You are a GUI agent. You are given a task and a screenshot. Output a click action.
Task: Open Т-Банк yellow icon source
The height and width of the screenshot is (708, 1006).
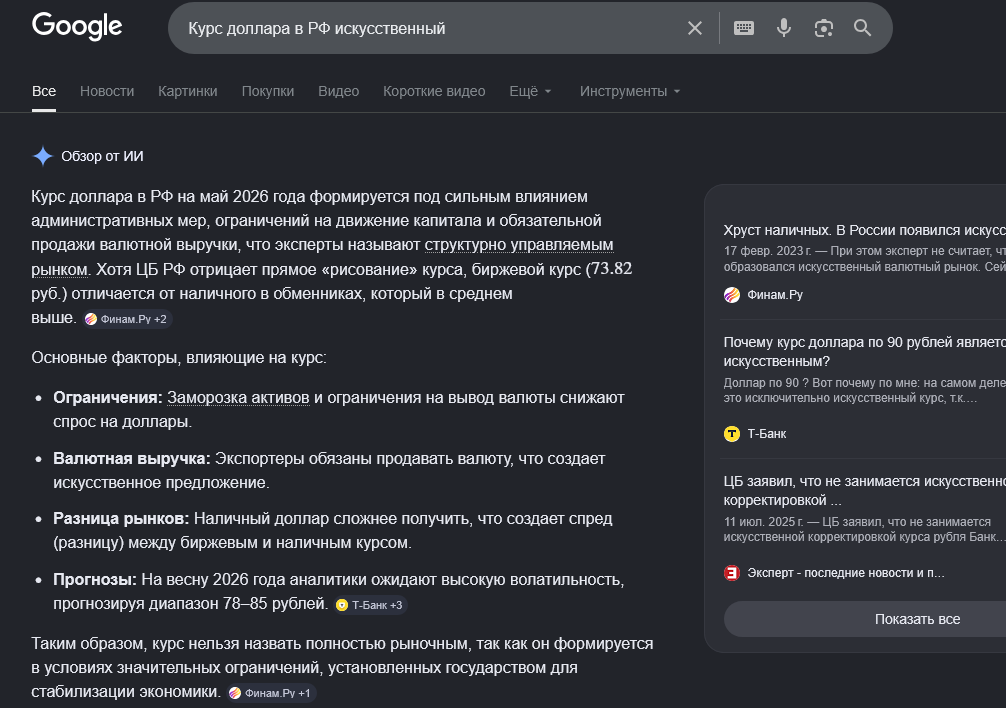pos(731,434)
